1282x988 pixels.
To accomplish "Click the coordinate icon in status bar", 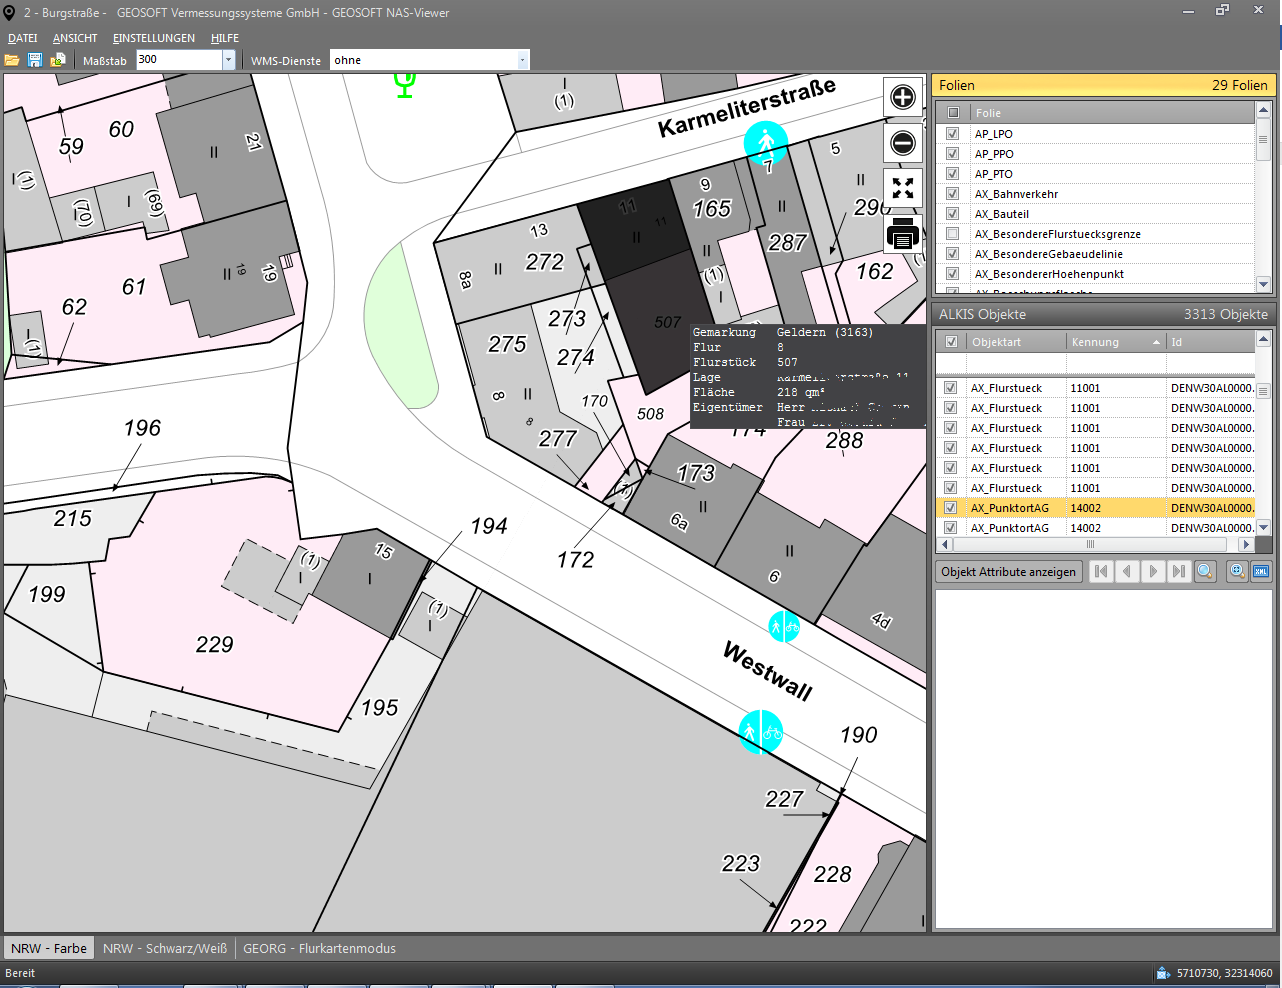I will pos(1163,973).
